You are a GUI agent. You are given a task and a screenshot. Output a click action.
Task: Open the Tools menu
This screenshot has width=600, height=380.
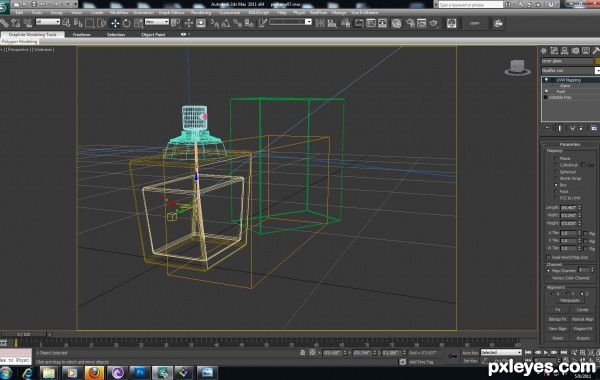(x=37, y=13)
